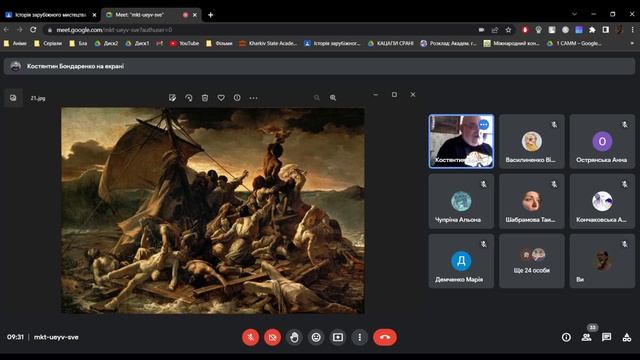This screenshot has height=360, width=640.
Task: Click the Present now screen share button
Action: point(338,337)
